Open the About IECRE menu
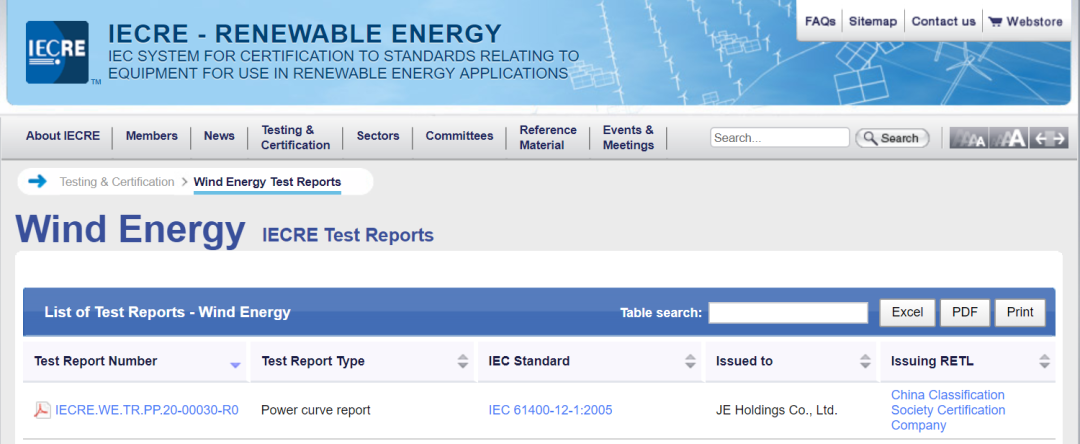This screenshot has width=1080, height=444. pos(63,136)
